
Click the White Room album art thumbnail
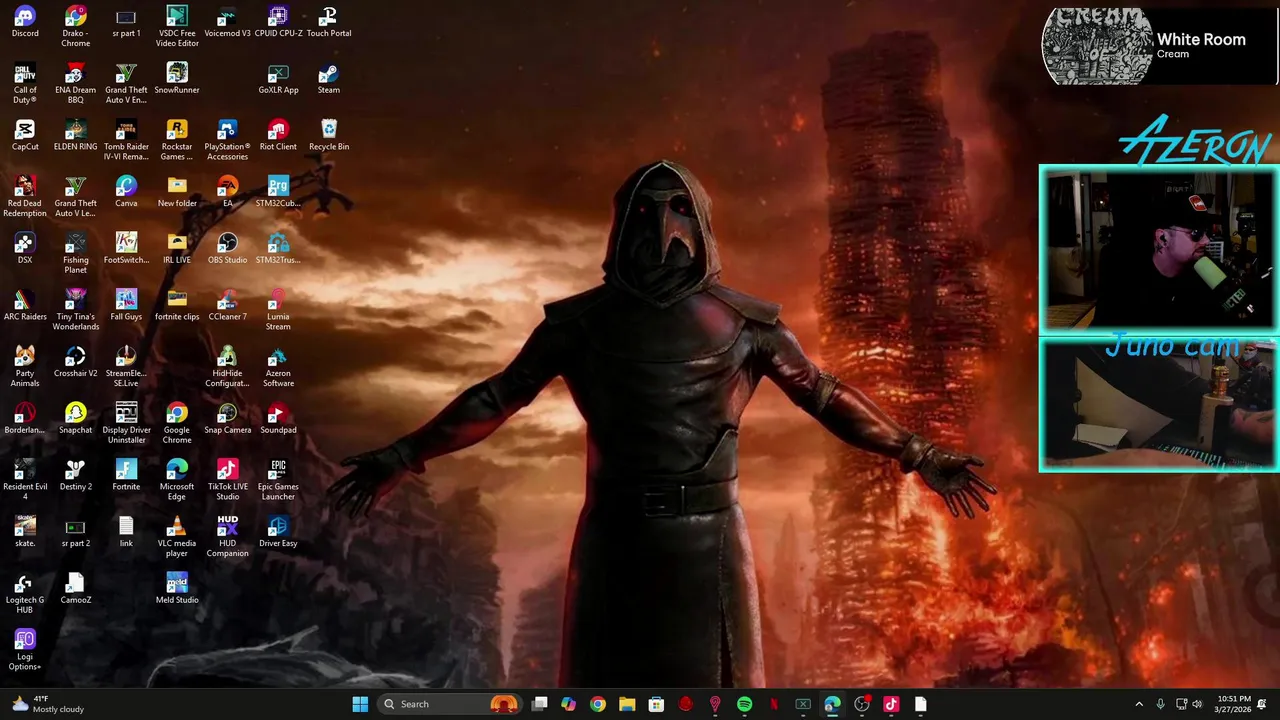[x=1097, y=46]
